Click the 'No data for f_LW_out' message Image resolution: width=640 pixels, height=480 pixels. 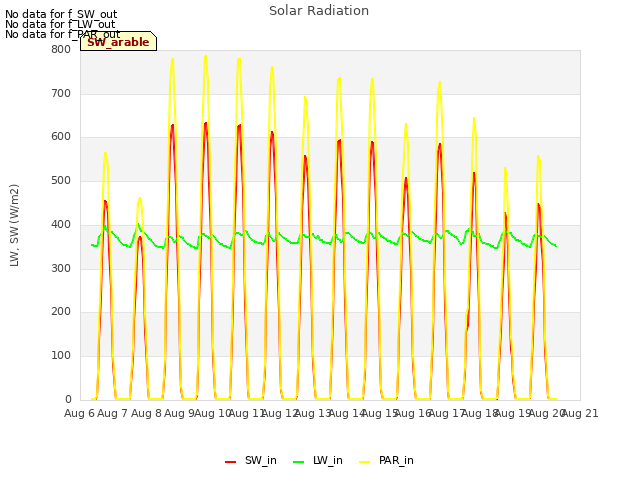[60, 24]
